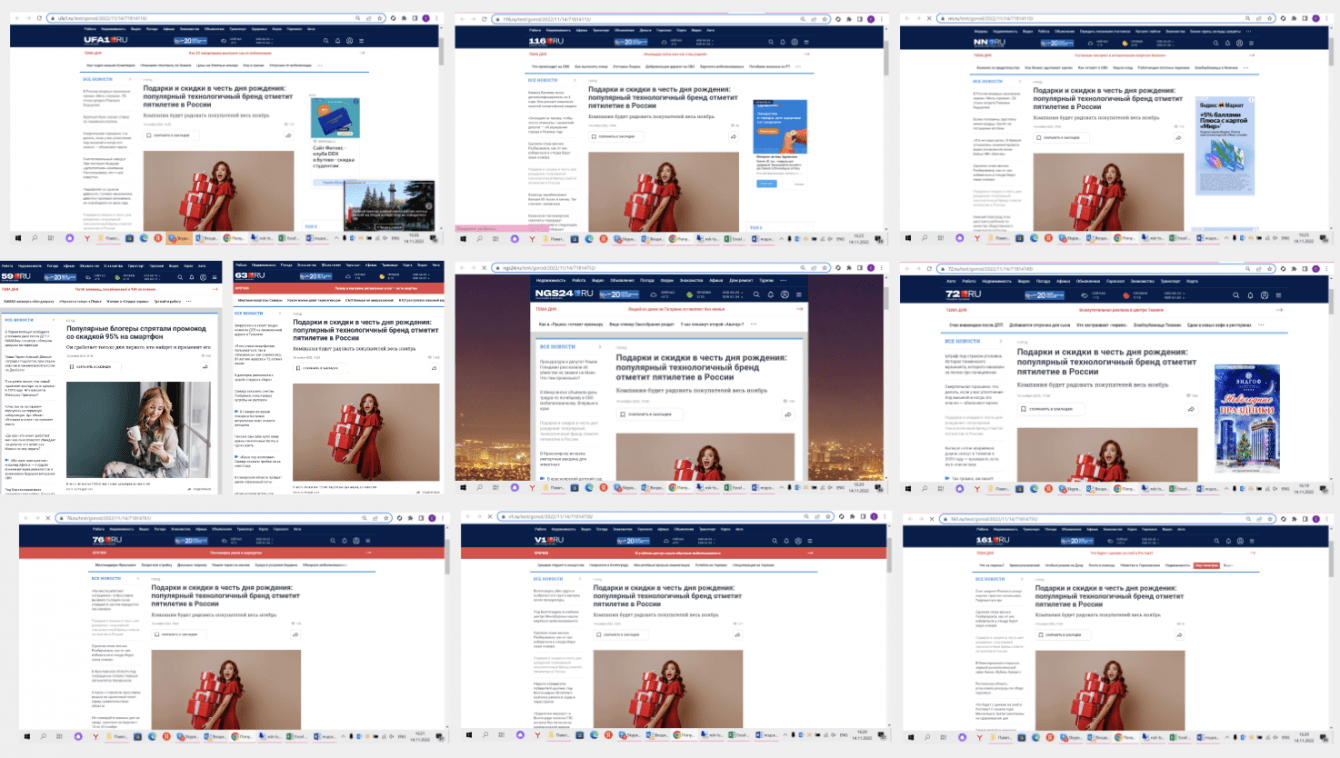Open the user profile icon on UFA1.RU
The image size is (1340, 758).
349,41
